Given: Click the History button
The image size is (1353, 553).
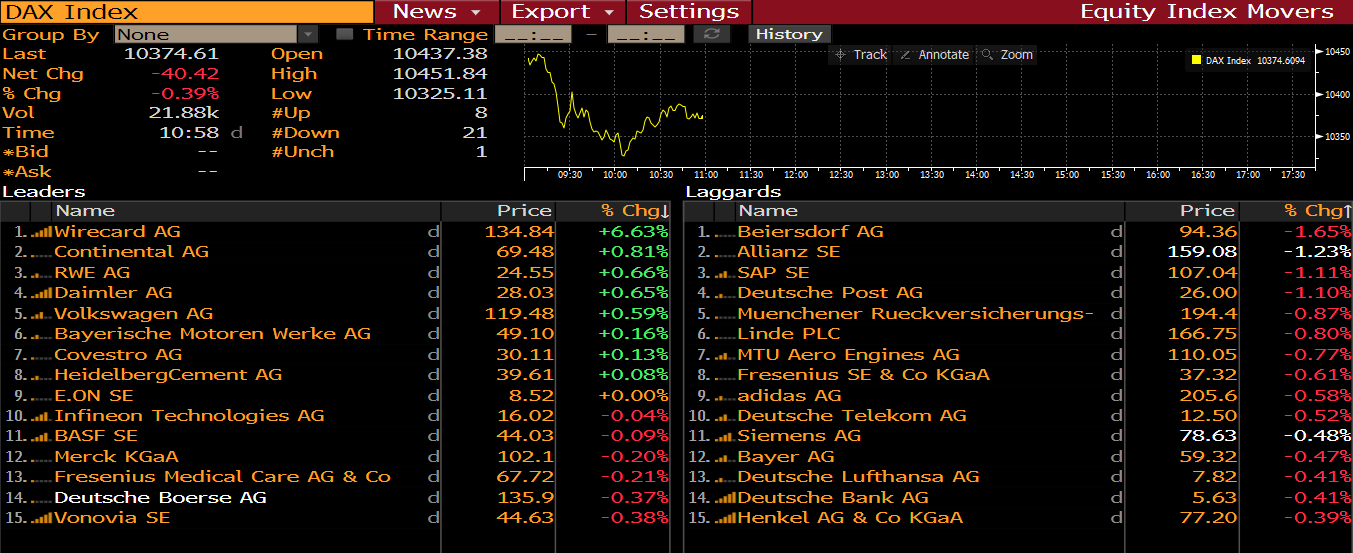Looking at the screenshot, I should click(x=789, y=34).
